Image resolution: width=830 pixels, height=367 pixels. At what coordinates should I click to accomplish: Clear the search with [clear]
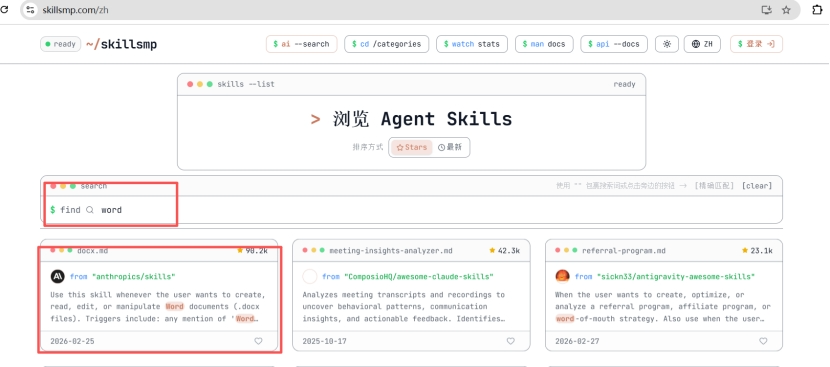(756, 186)
